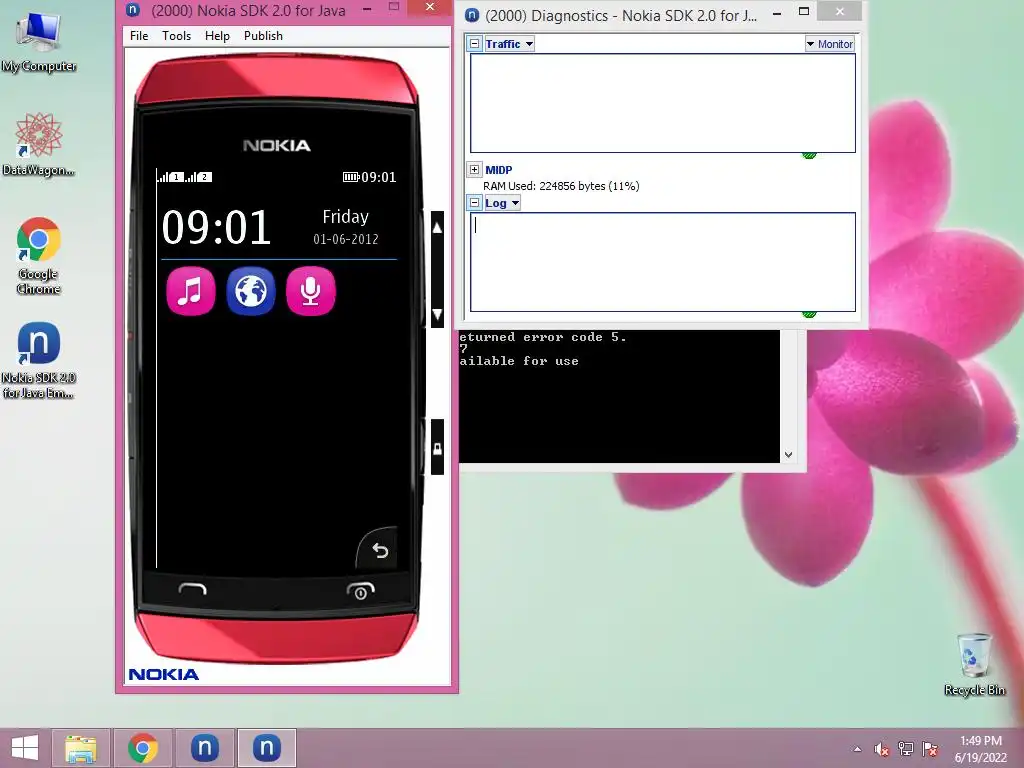The image size is (1024, 768).
Task: Click the network tray icon
Action: [x=906, y=749]
